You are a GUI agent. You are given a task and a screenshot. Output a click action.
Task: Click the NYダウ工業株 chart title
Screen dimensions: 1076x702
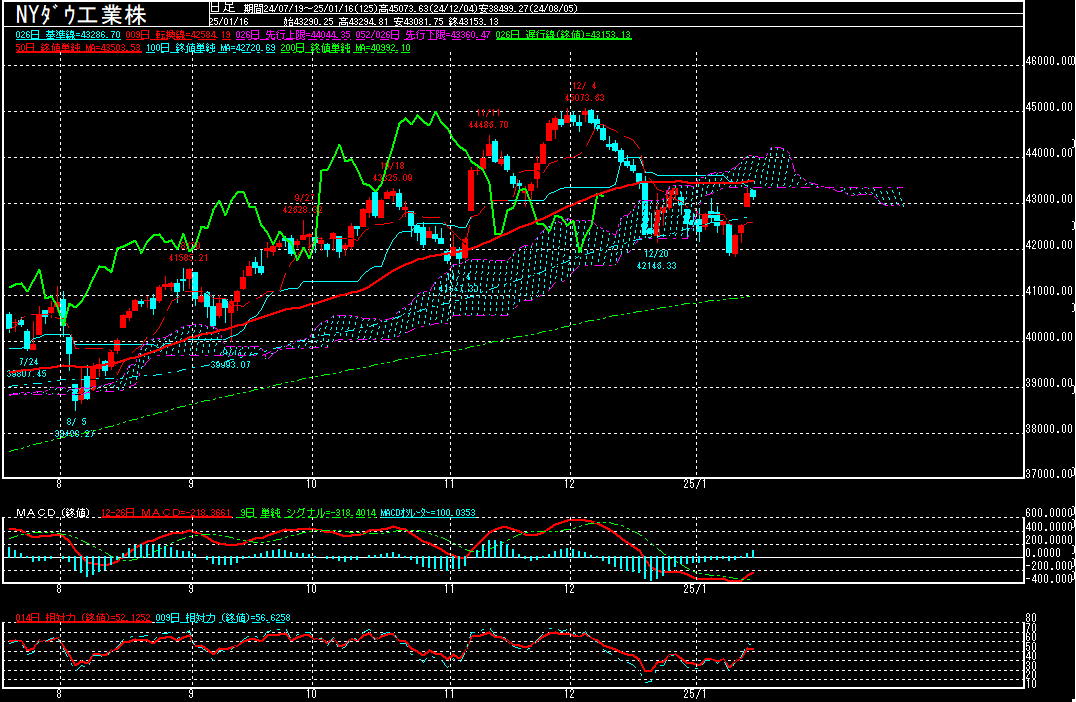pyautogui.click(x=80, y=14)
